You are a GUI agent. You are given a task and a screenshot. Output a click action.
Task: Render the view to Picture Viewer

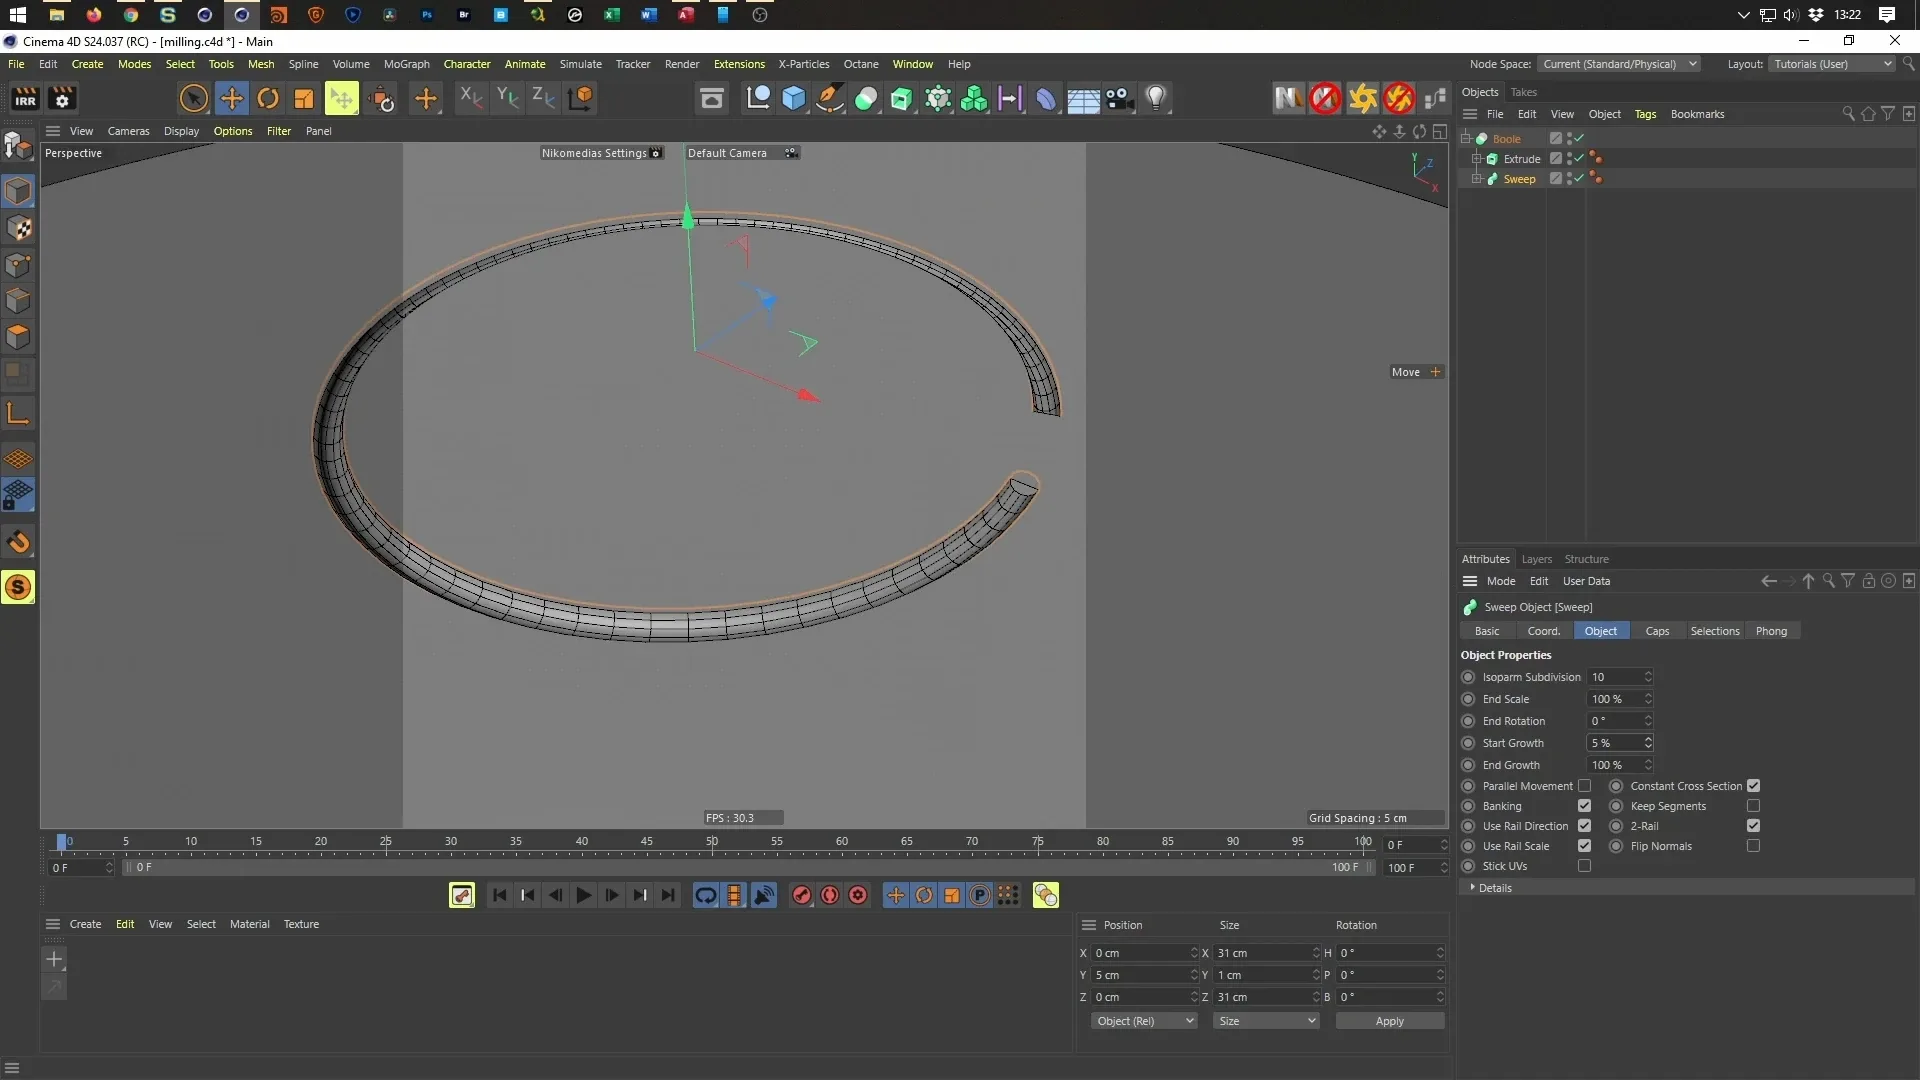[x=713, y=99]
